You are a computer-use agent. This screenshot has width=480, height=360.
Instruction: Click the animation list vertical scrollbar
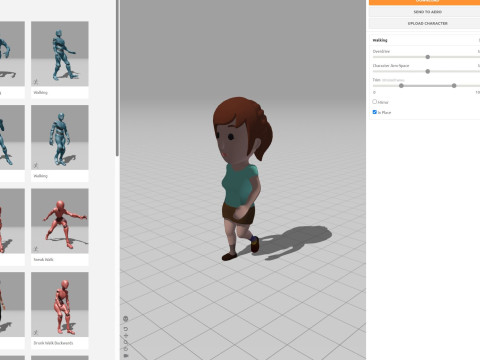(x=117, y=78)
